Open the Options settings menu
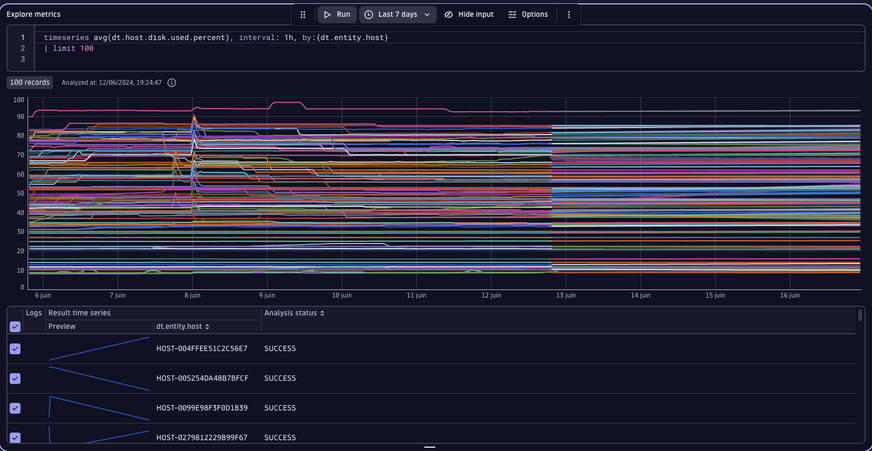The height and width of the screenshot is (451, 872). point(527,15)
